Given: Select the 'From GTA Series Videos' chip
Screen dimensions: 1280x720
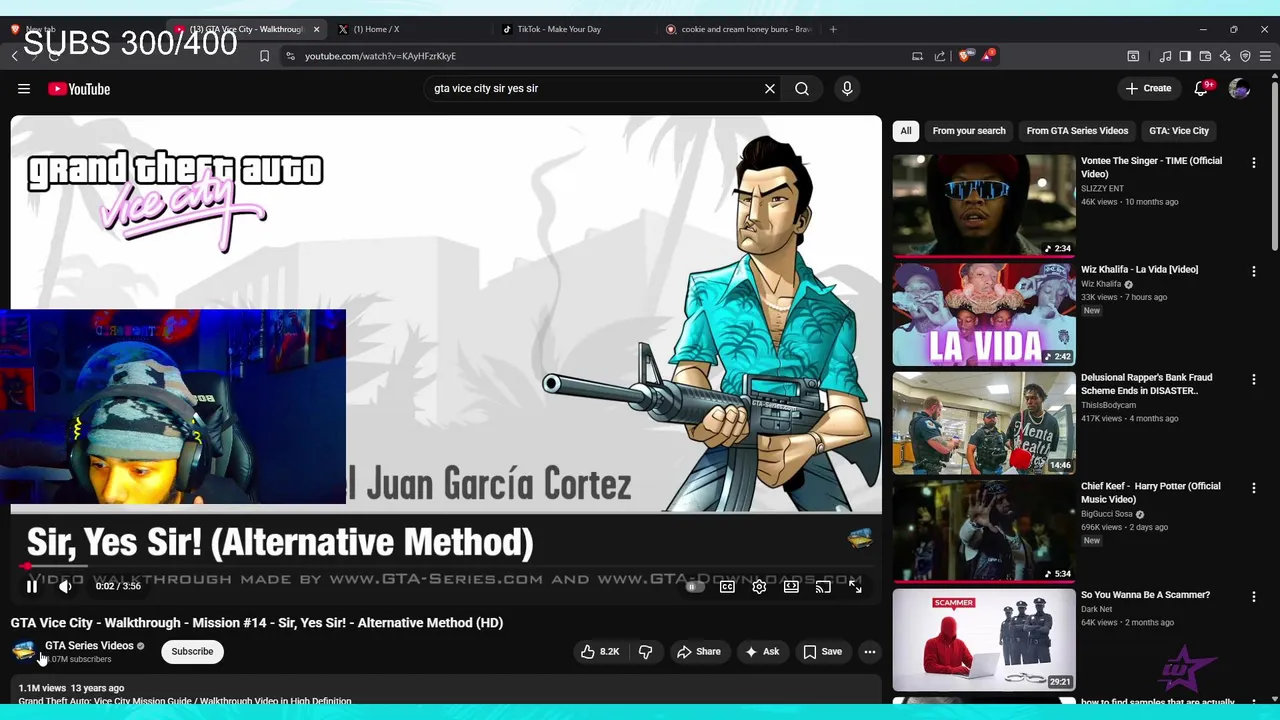Looking at the screenshot, I should (1077, 131).
